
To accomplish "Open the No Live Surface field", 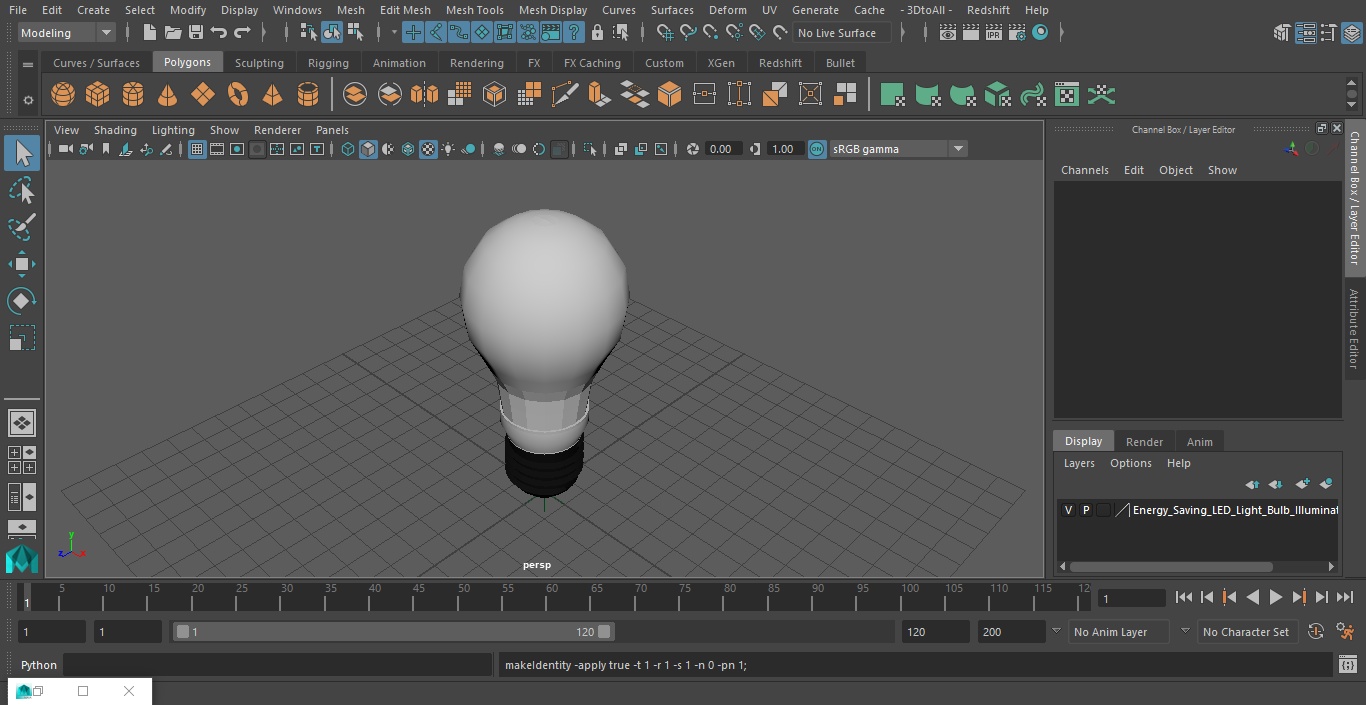I will (x=842, y=33).
